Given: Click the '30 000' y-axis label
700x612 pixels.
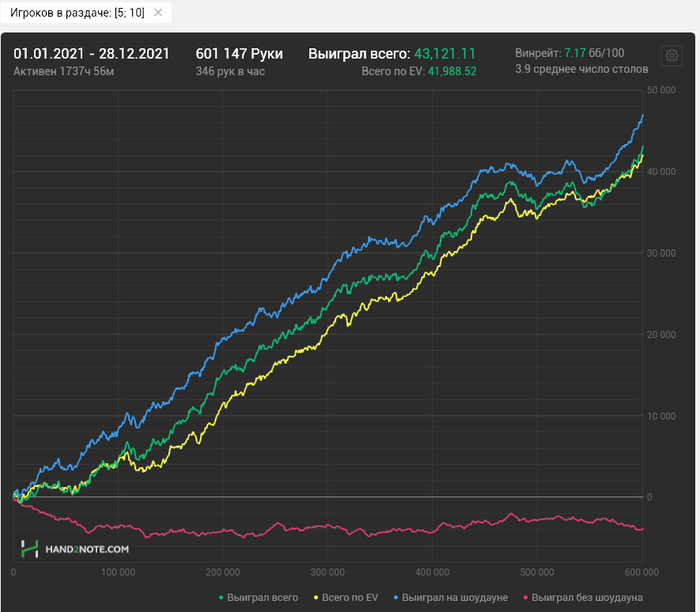Looking at the screenshot, I should coord(662,253).
